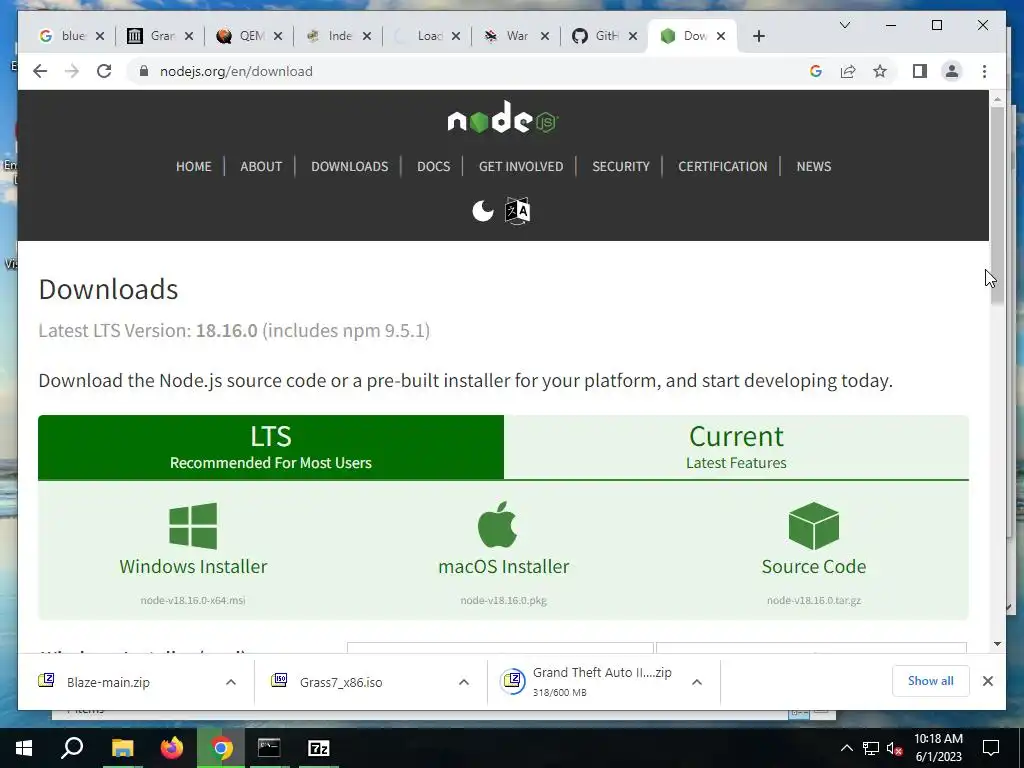
Task: Bookmark this page with the star
Action: pos(880,71)
